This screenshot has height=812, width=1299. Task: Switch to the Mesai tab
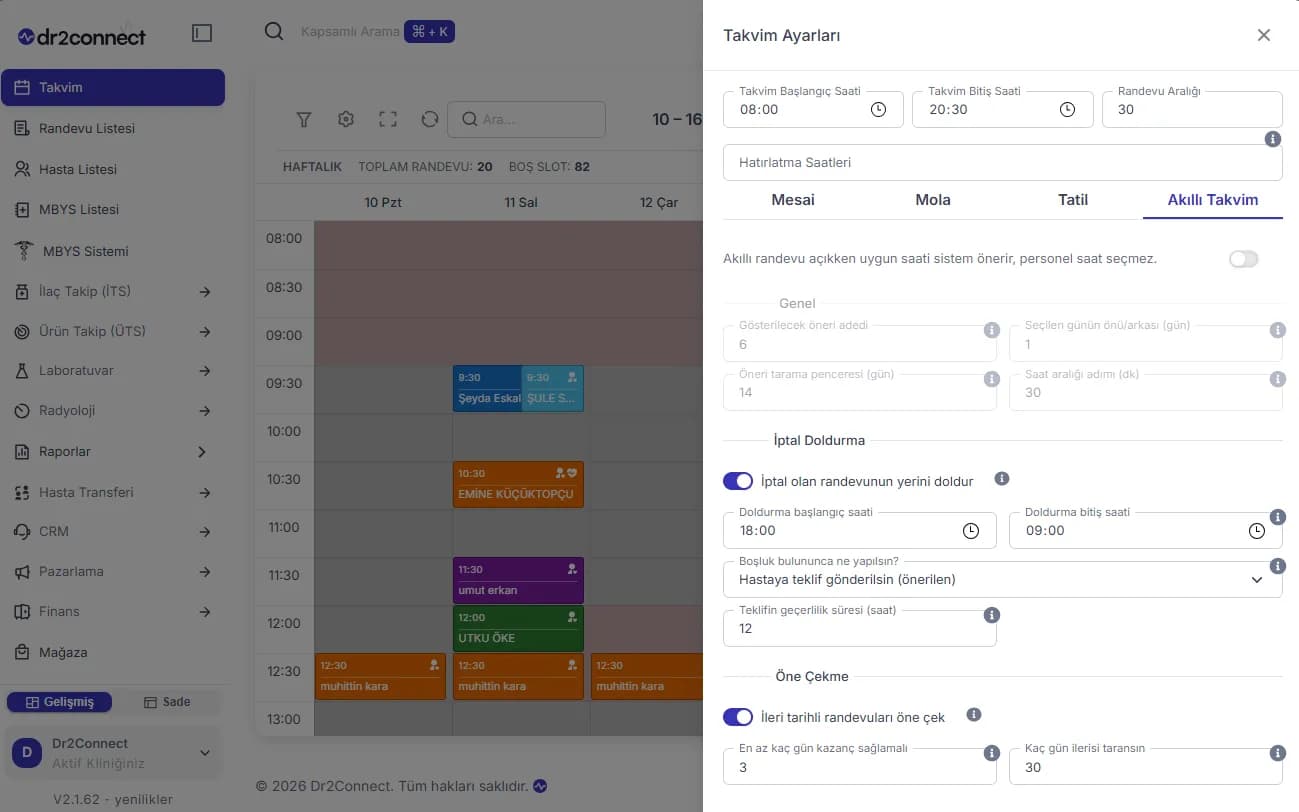pos(793,200)
